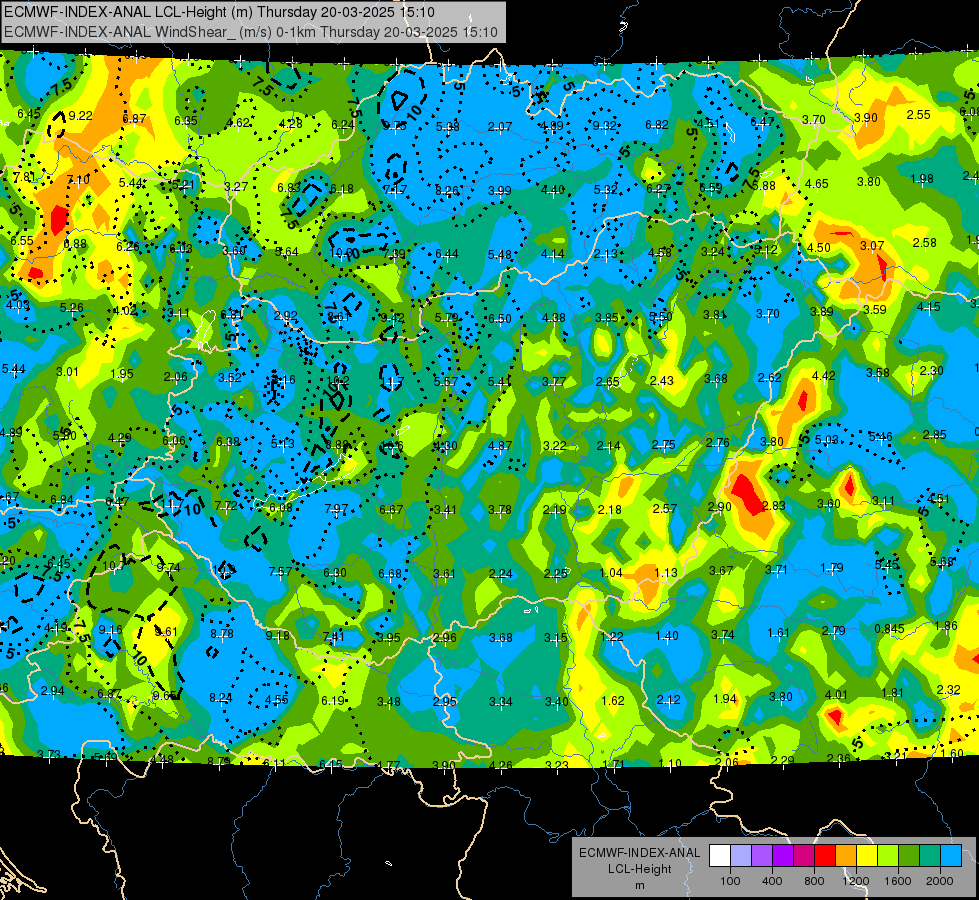The height and width of the screenshot is (900, 979).
Task: Click the lime green legend swatch
Action: click(888, 855)
